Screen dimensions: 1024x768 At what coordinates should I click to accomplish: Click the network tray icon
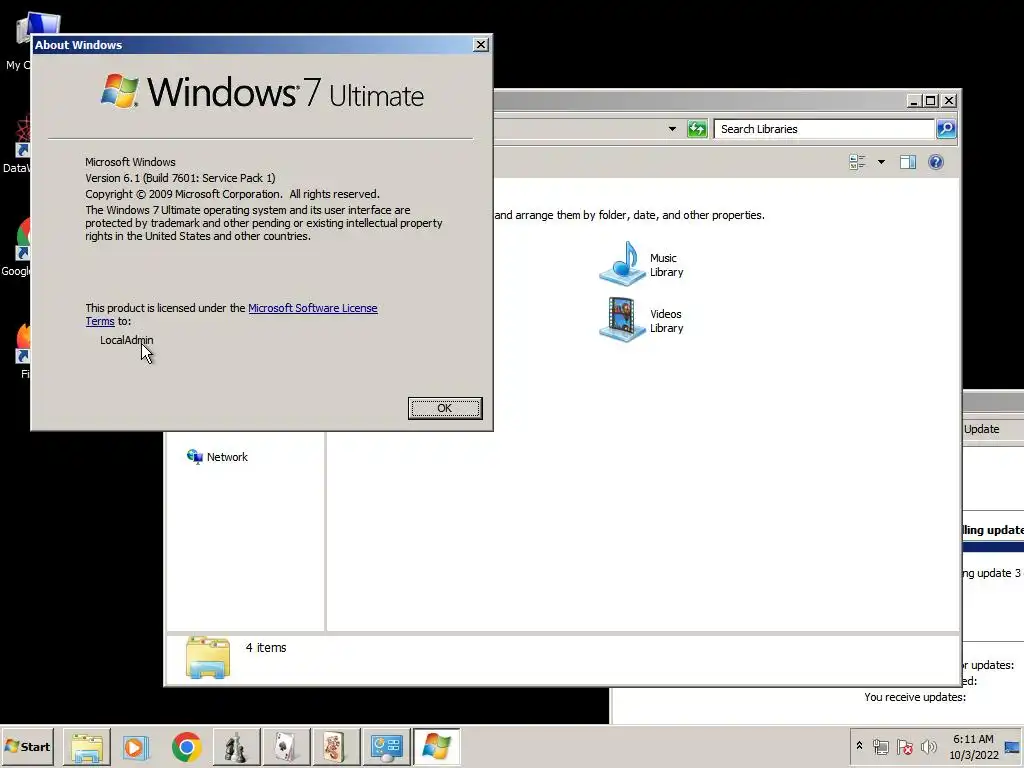(x=880, y=747)
